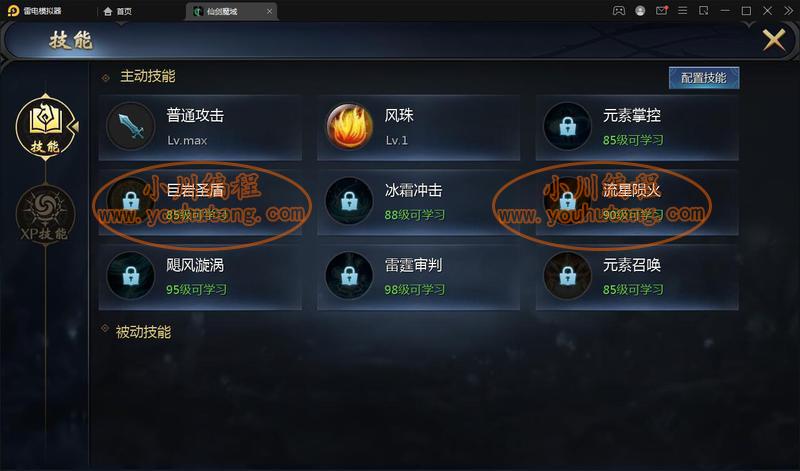Viewport: 800px width, 471px height.
Task: Click the locked 巨岩圣盾 skill icon
Action: [x=131, y=201]
